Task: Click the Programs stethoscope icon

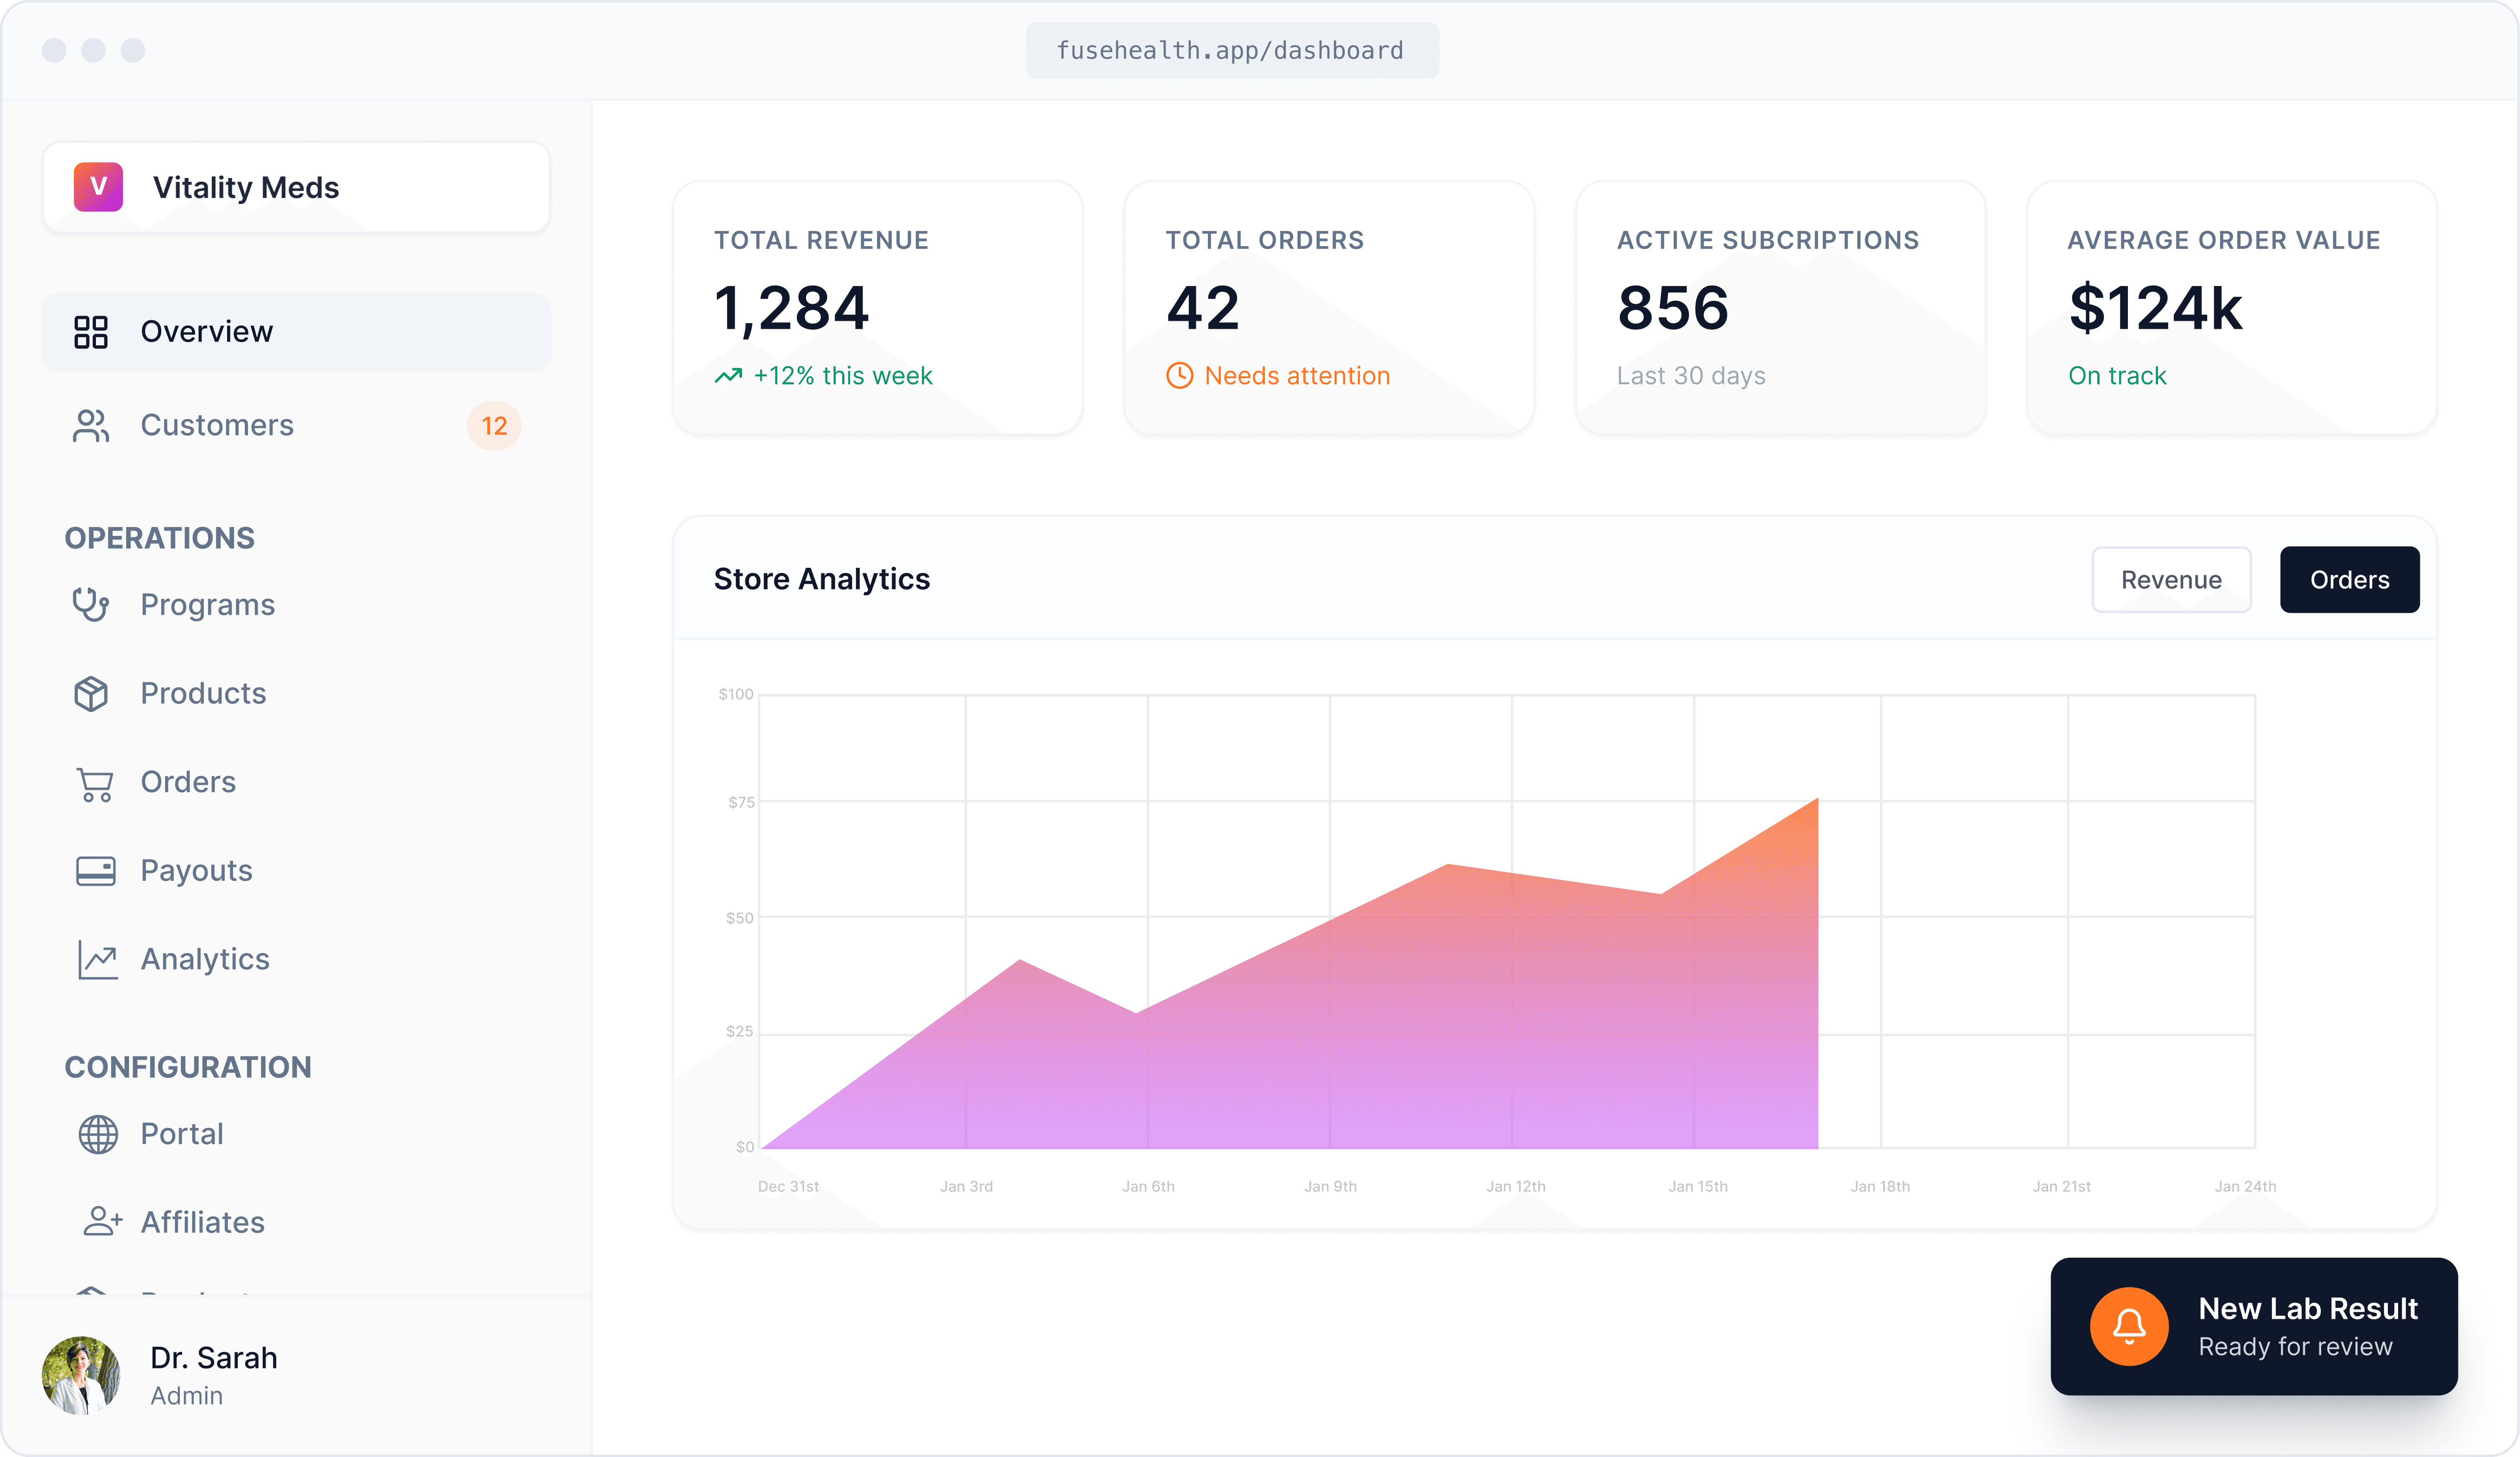Action: pos(91,605)
